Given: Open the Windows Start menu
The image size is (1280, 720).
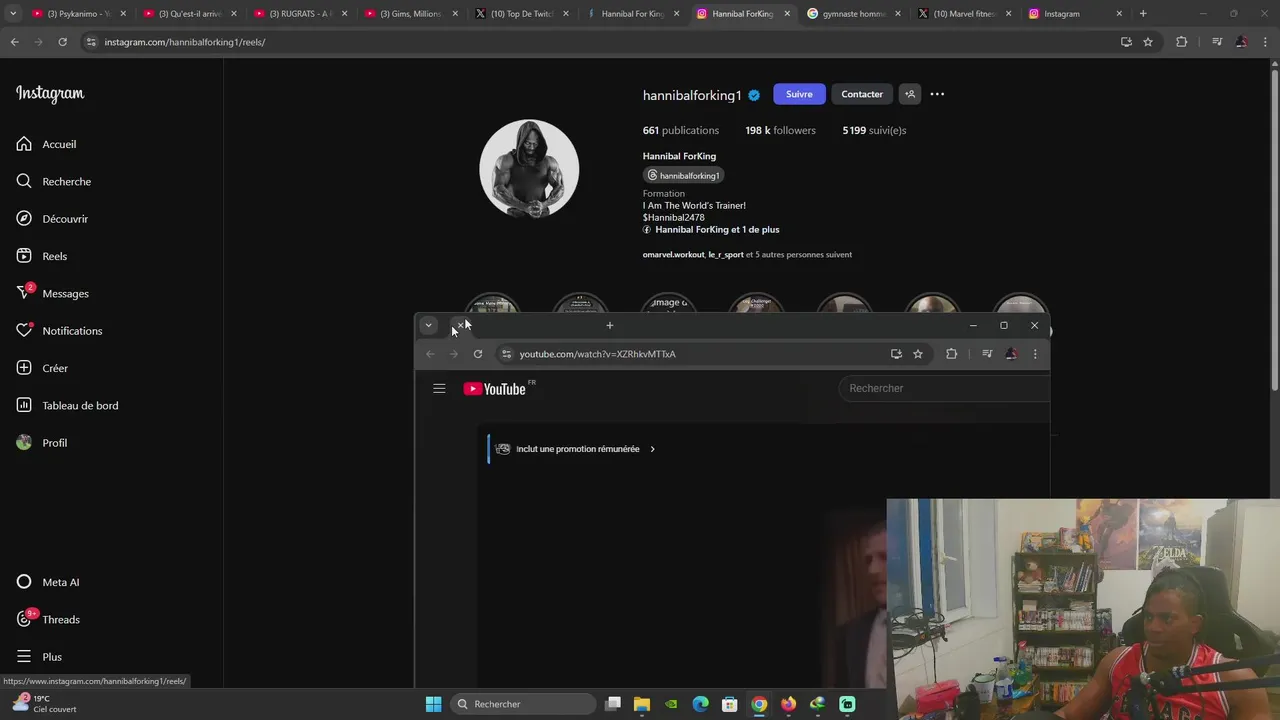Looking at the screenshot, I should tap(433, 704).
